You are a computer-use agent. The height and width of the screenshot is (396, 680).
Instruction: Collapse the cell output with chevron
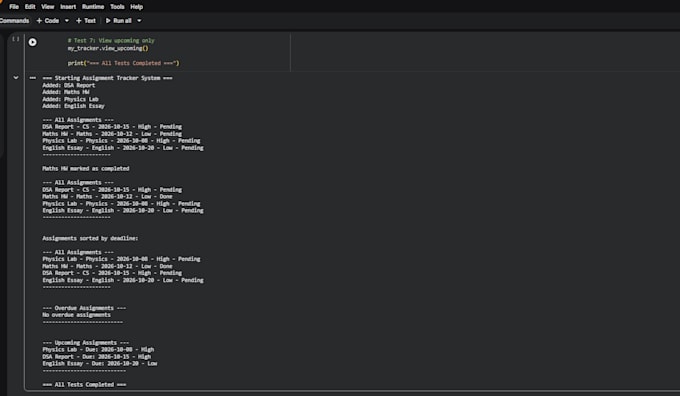coord(16,78)
